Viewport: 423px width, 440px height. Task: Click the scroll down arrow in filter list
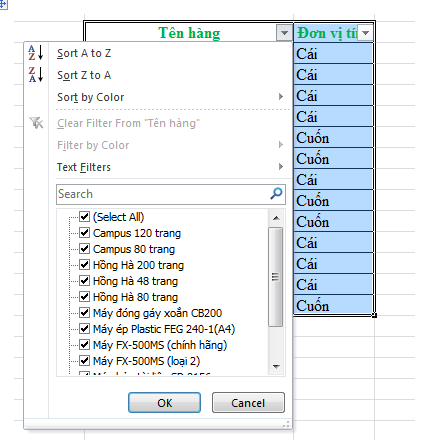coord(276,366)
